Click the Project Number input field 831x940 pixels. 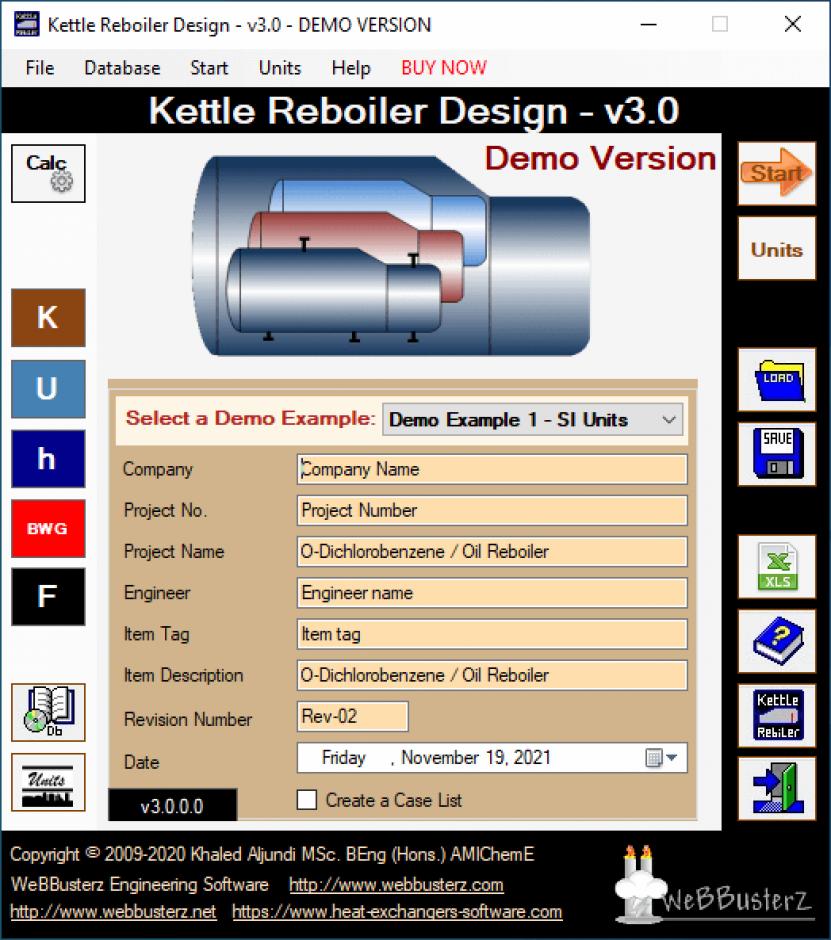click(492, 510)
